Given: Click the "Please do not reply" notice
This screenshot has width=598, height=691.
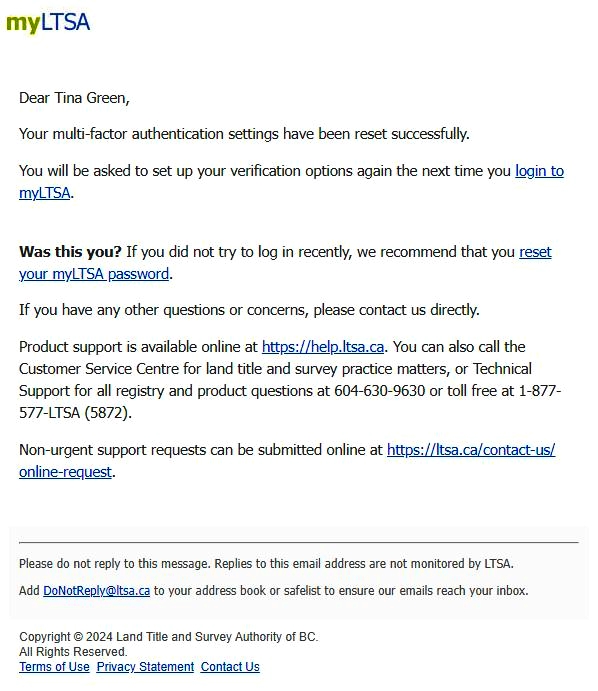Looking at the screenshot, I should point(266,564).
